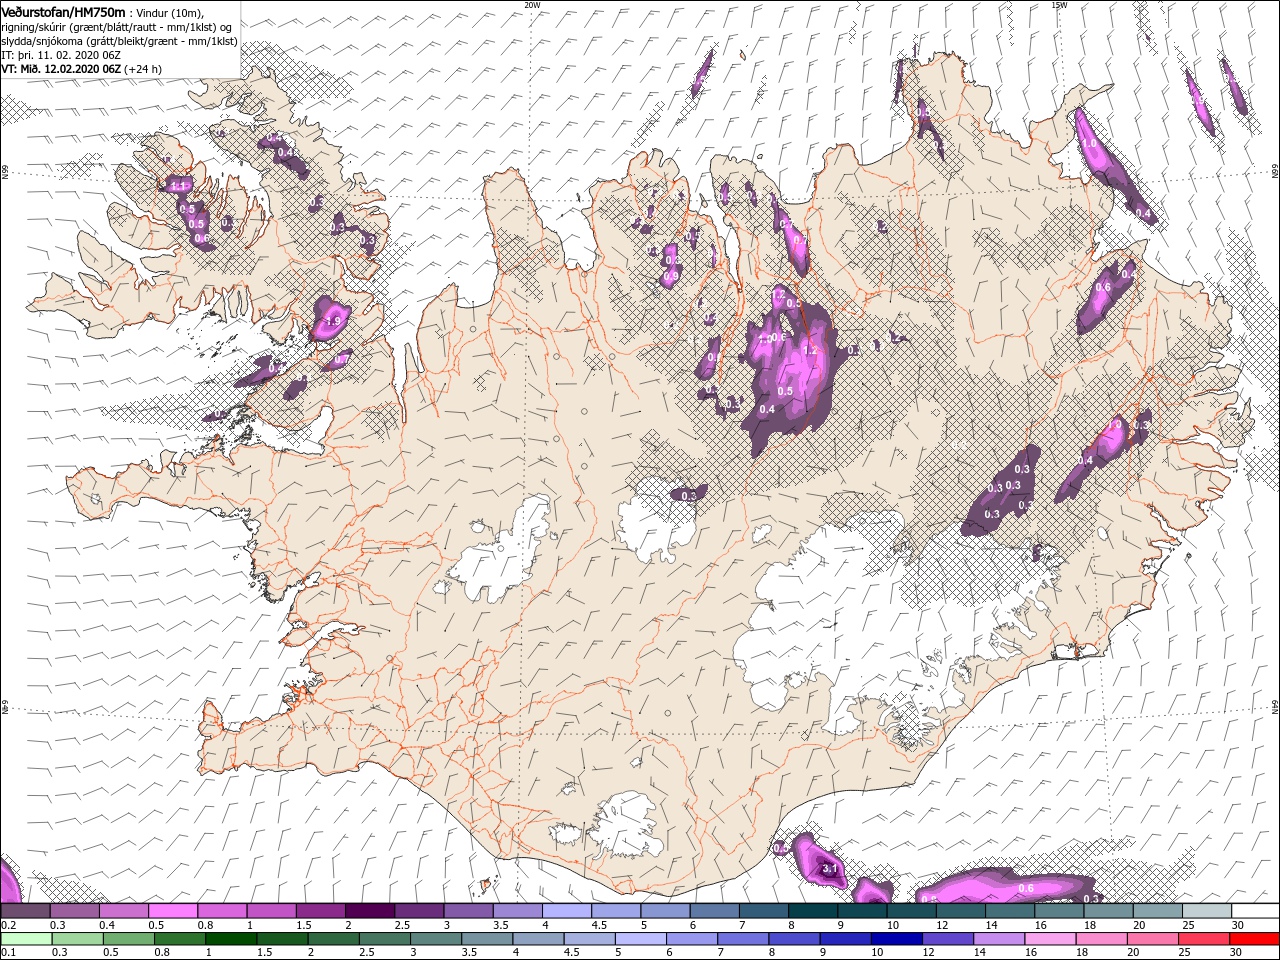Viewport: 1280px width, 960px height.
Task: Click the 2.5 label on the snow legend
Action: [x=402, y=925]
